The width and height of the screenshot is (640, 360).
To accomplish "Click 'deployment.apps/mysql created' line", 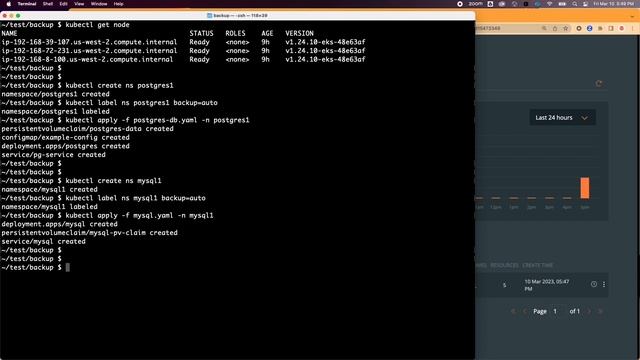I will (x=60, y=224).
